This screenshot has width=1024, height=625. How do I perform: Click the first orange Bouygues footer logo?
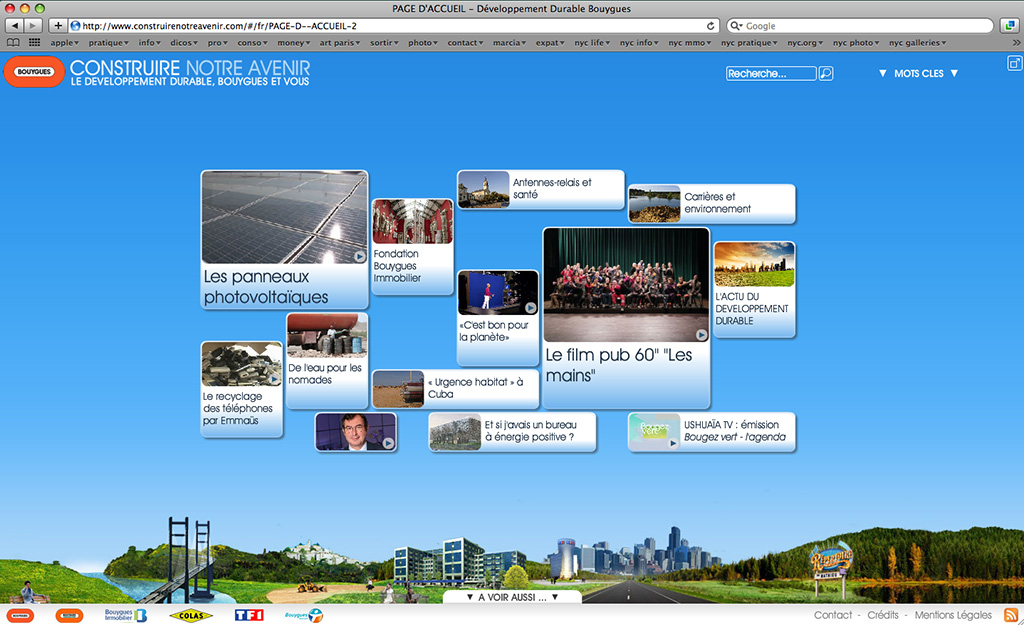pyautogui.click(x=20, y=615)
